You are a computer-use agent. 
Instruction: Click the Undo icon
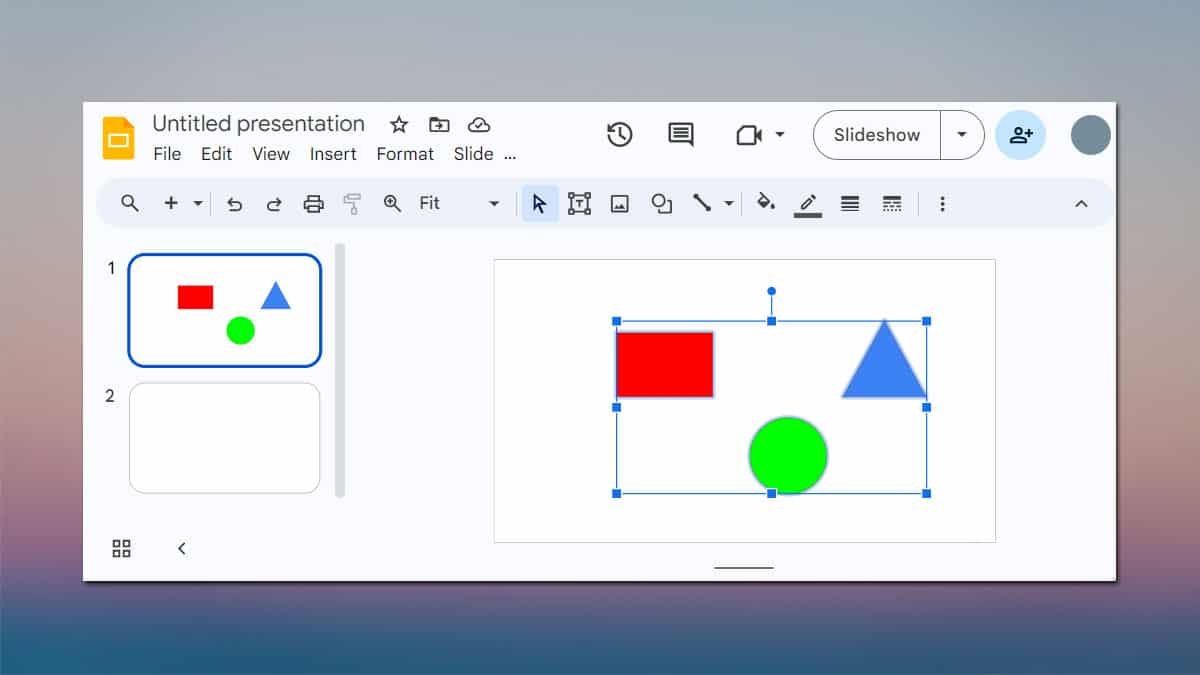point(234,203)
